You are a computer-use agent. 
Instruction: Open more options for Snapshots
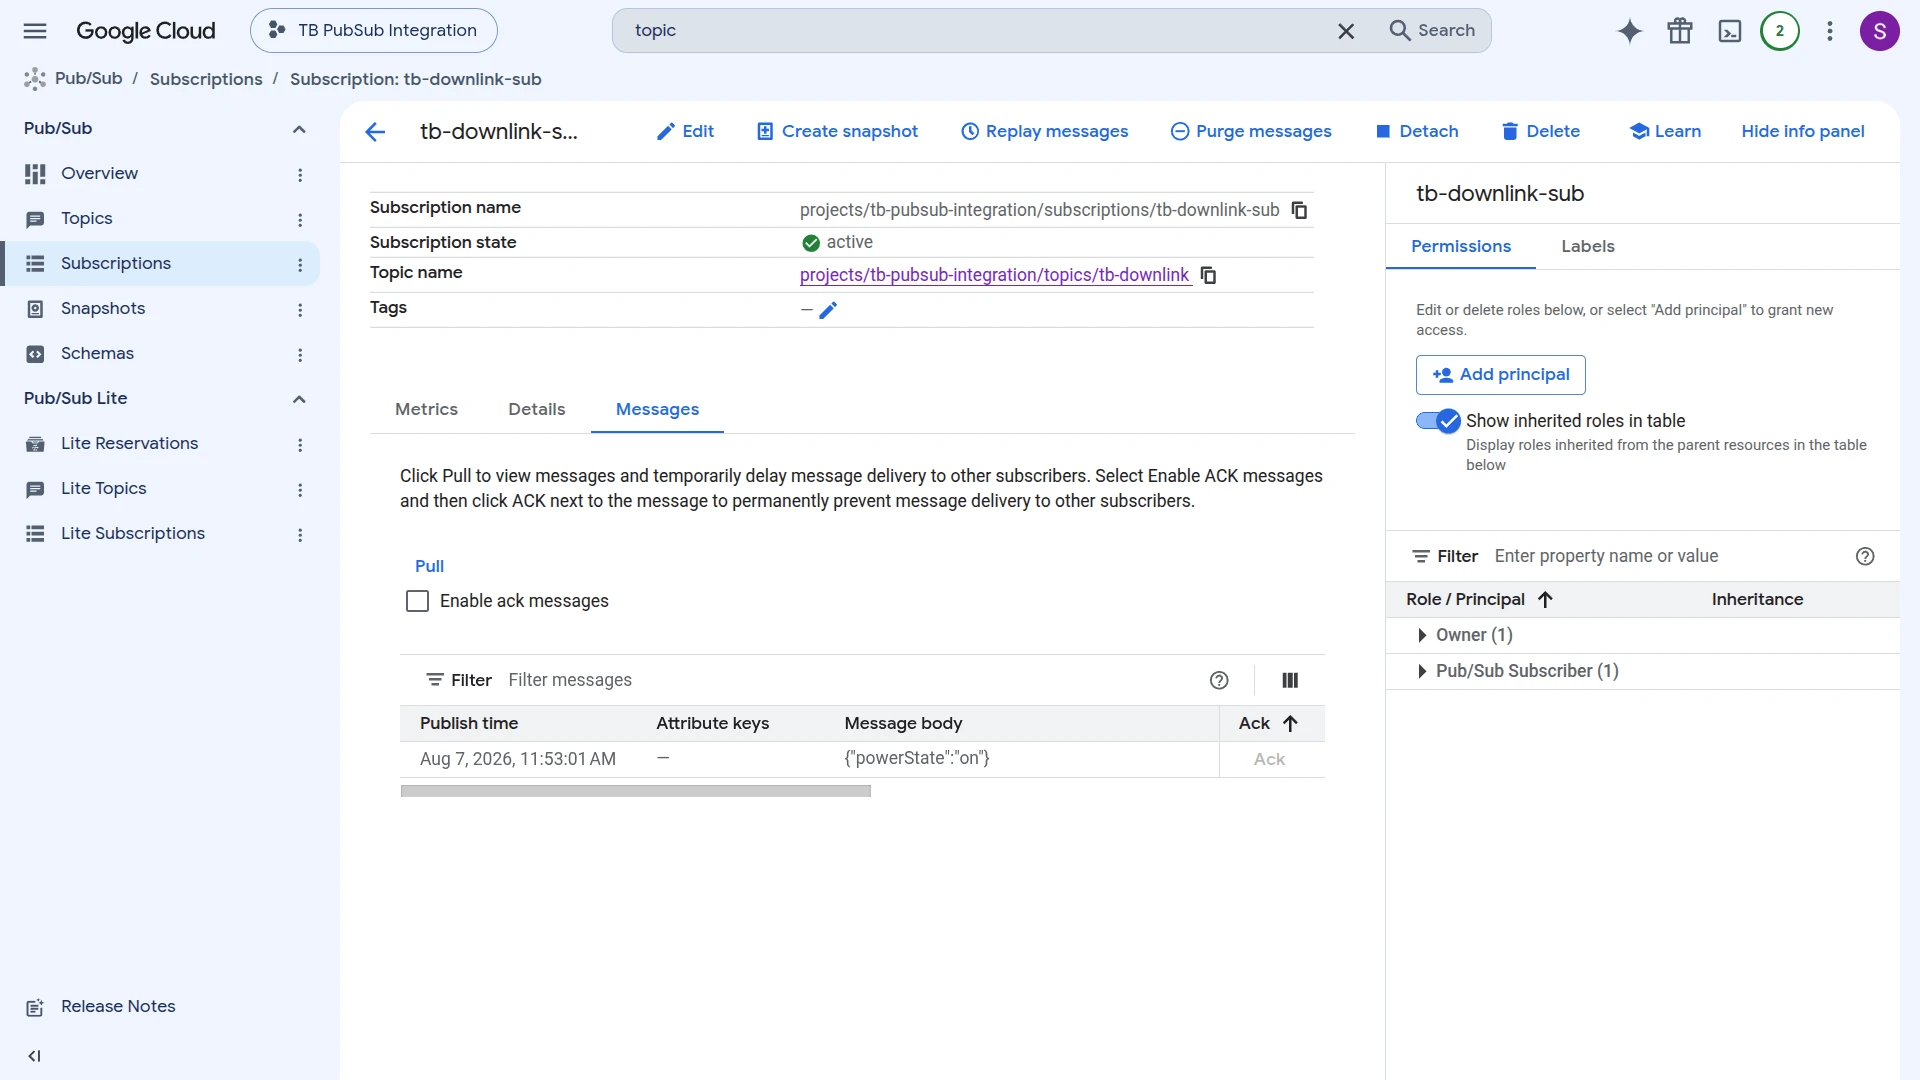[300, 310]
